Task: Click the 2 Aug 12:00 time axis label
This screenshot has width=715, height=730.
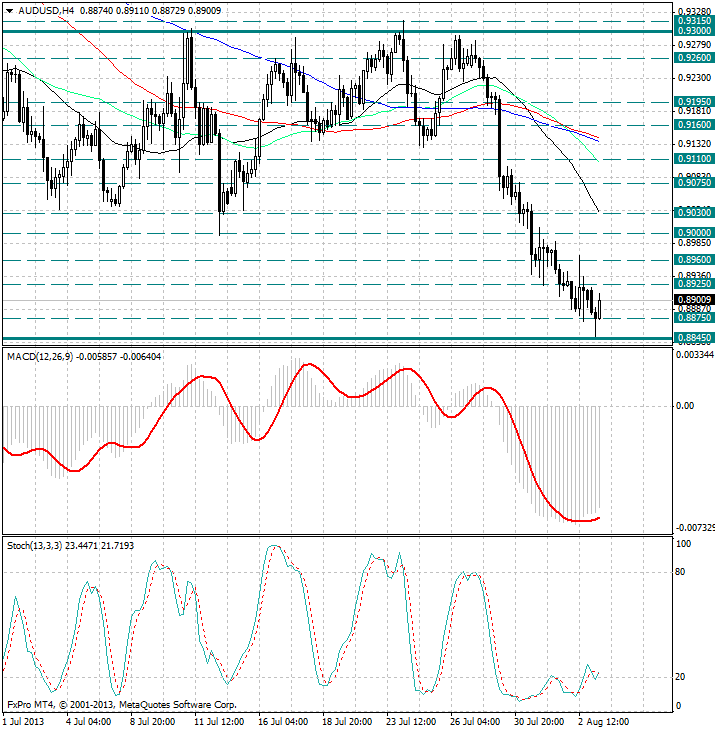Action: [604, 720]
